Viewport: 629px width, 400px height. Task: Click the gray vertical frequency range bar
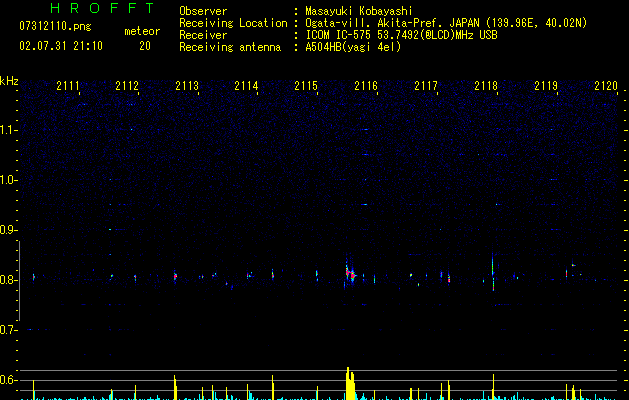tap(19, 281)
